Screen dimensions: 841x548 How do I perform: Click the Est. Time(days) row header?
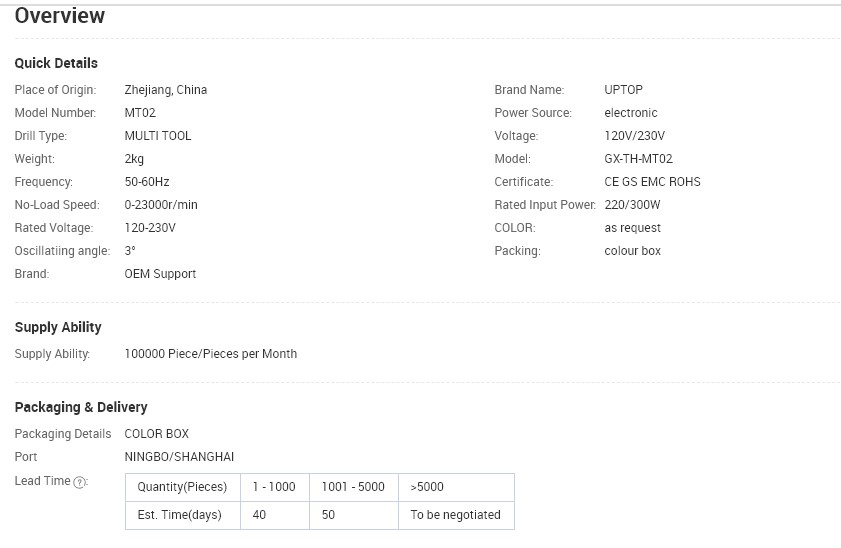click(179, 516)
